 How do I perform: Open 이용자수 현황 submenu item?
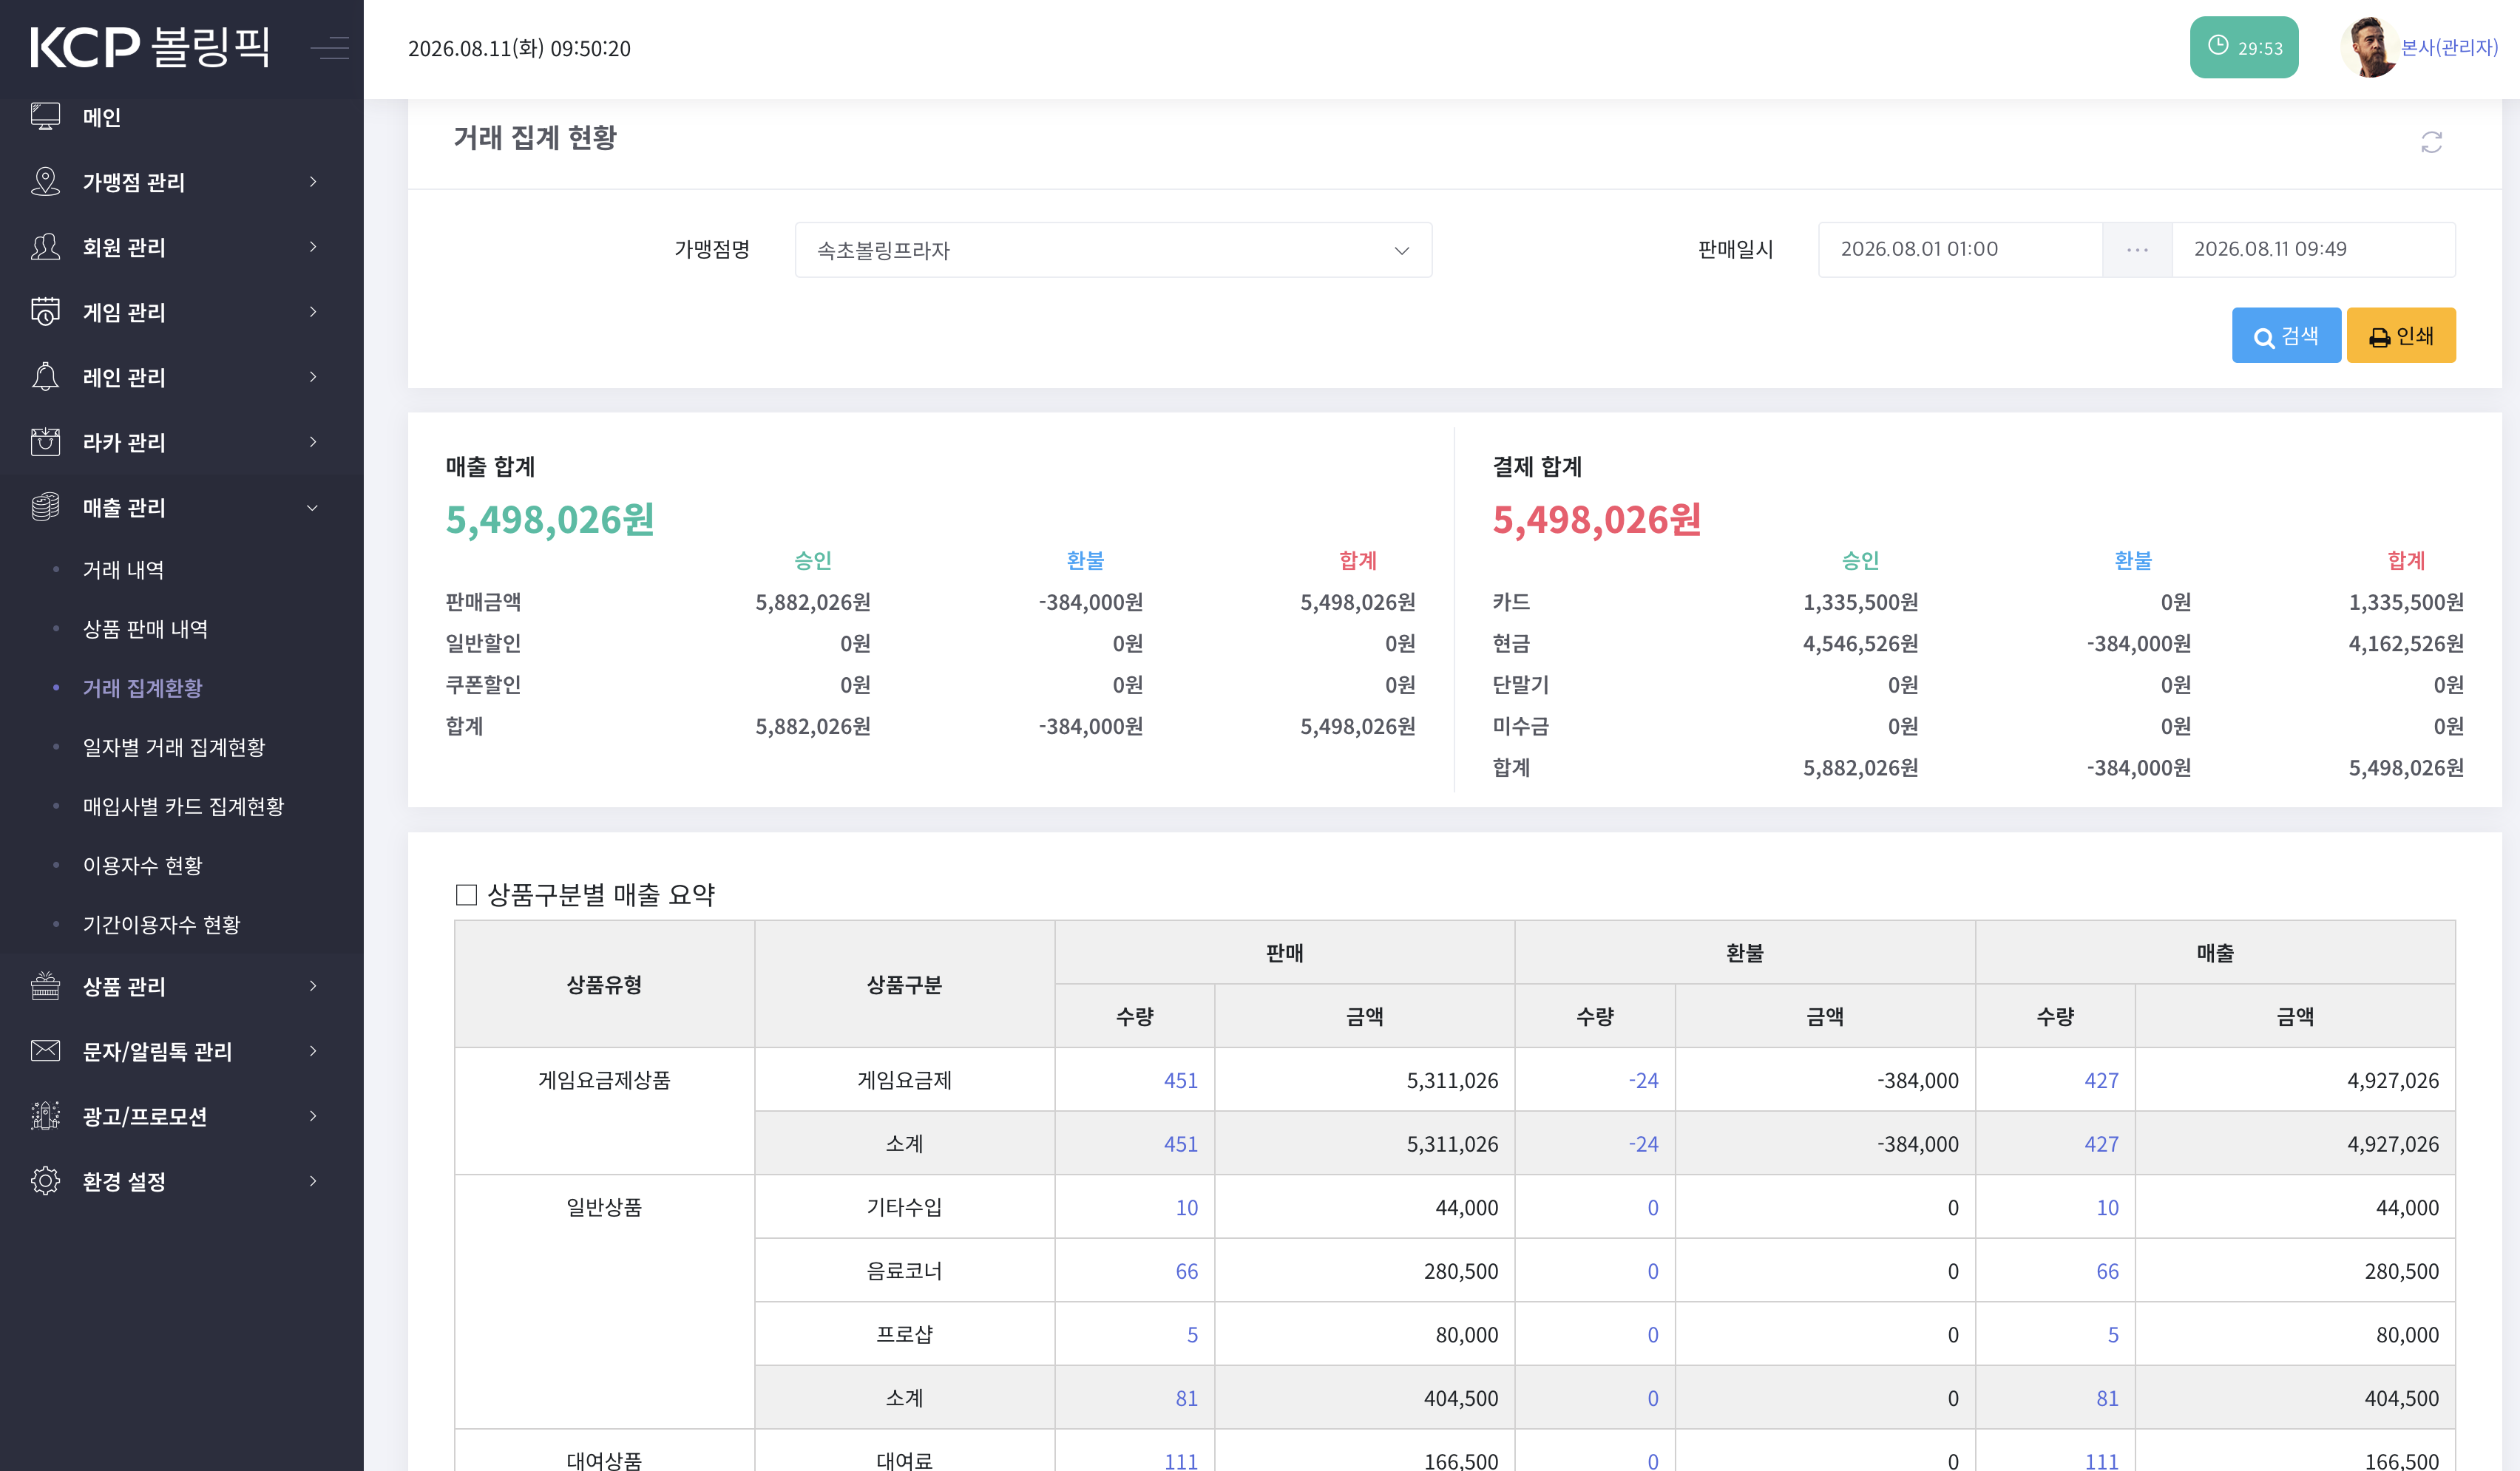(142, 865)
